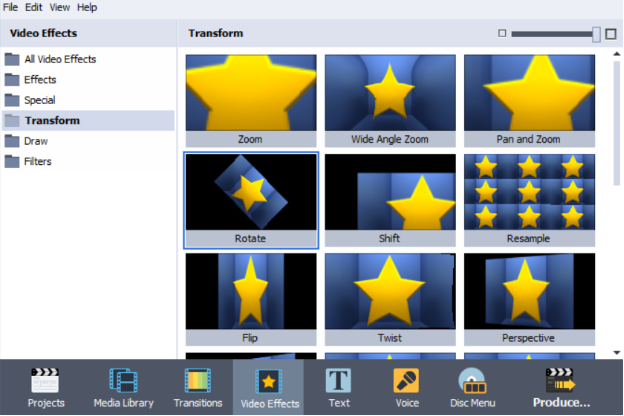Click the vertical scrollbar thumb
This screenshot has height=416, width=624.
617,123
